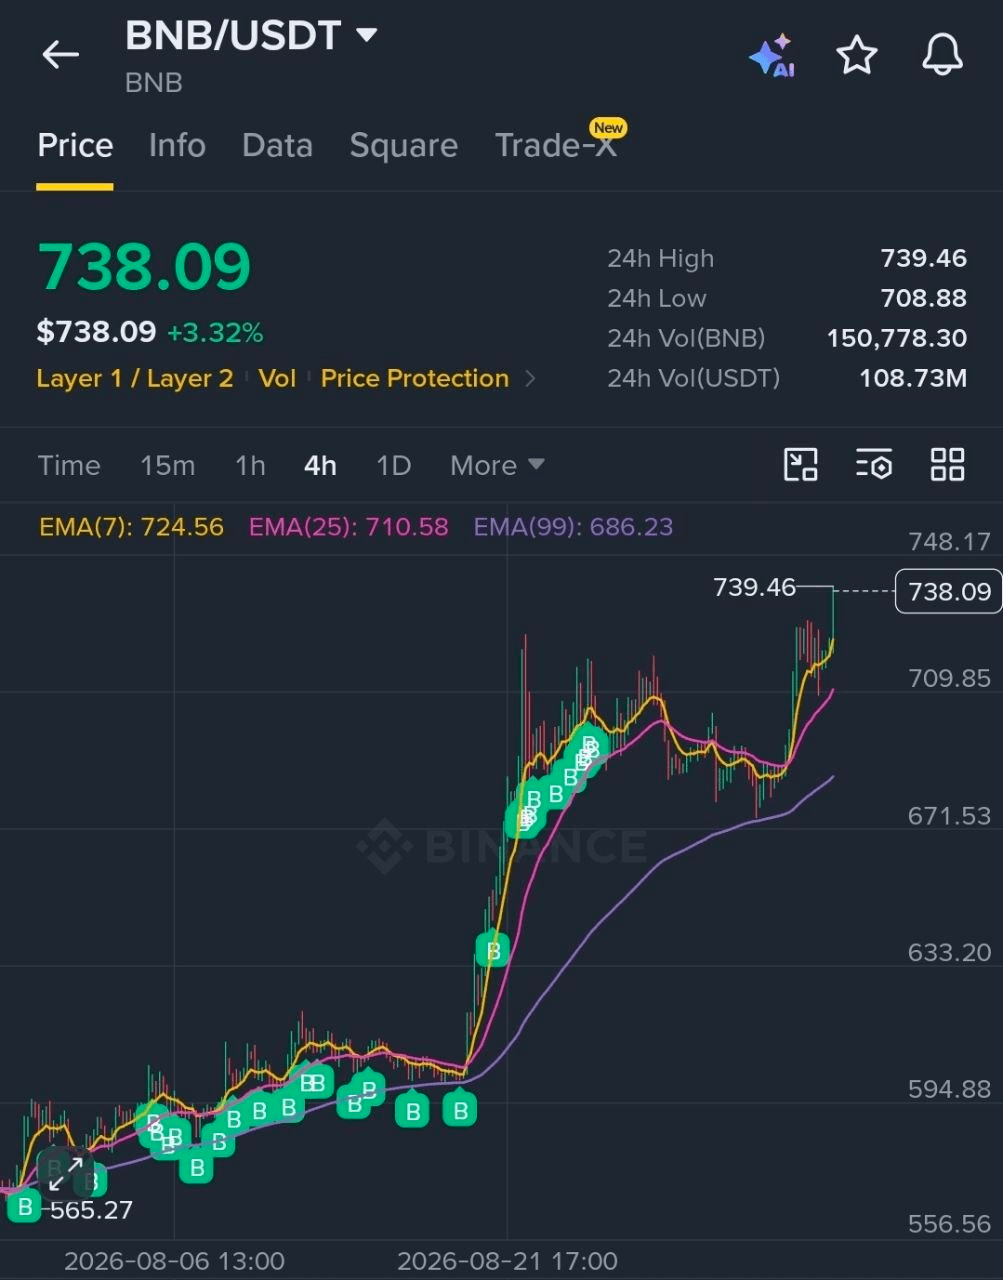Viewport: 1003px width, 1280px height.
Task: Open the More timeframes dropdown
Action: coord(497,465)
